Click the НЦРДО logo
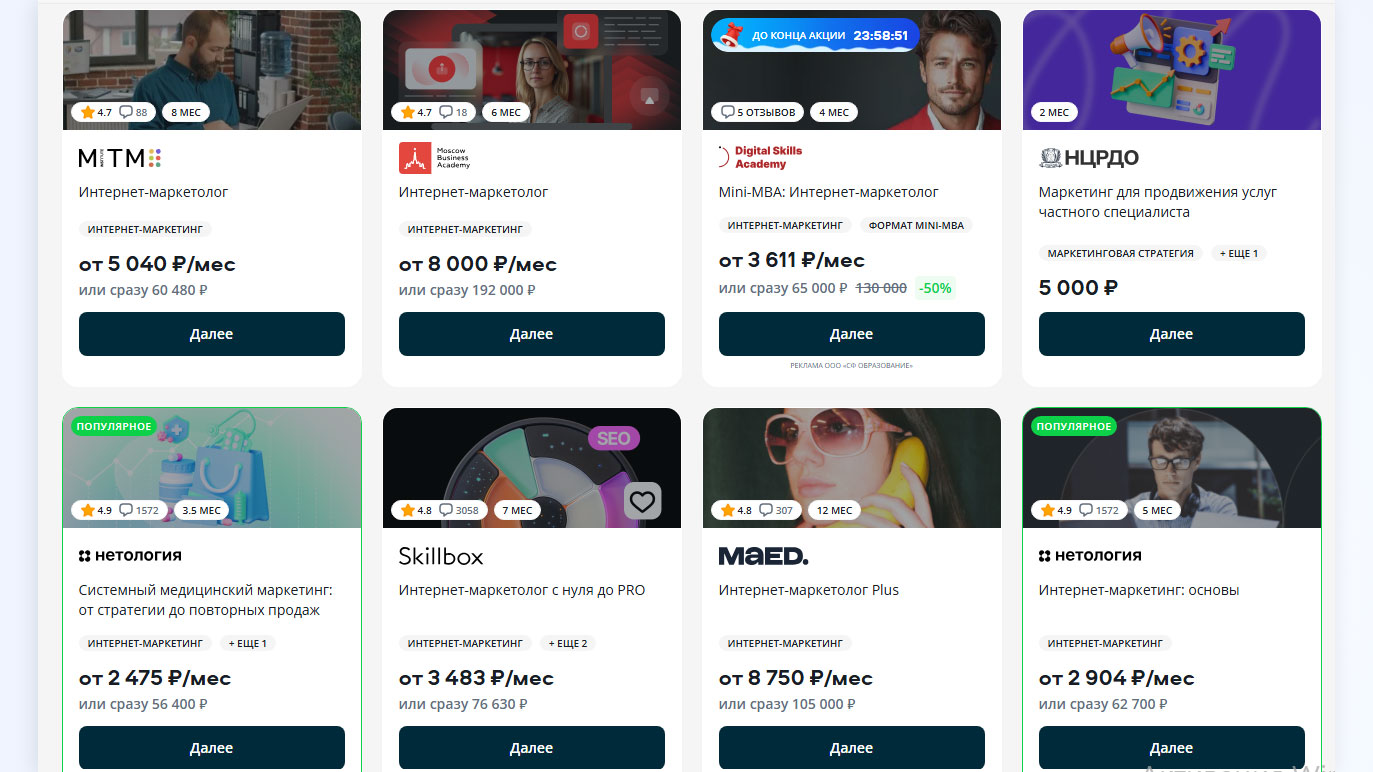 coord(1089,158)
